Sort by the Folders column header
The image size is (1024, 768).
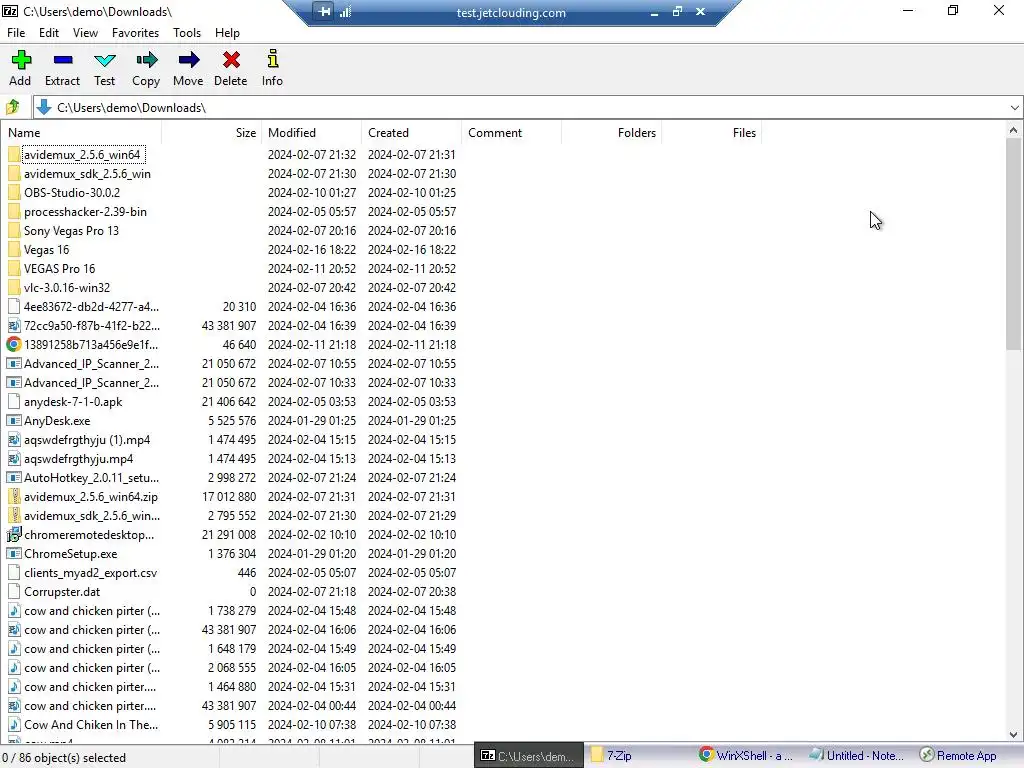tap(611, 133)
